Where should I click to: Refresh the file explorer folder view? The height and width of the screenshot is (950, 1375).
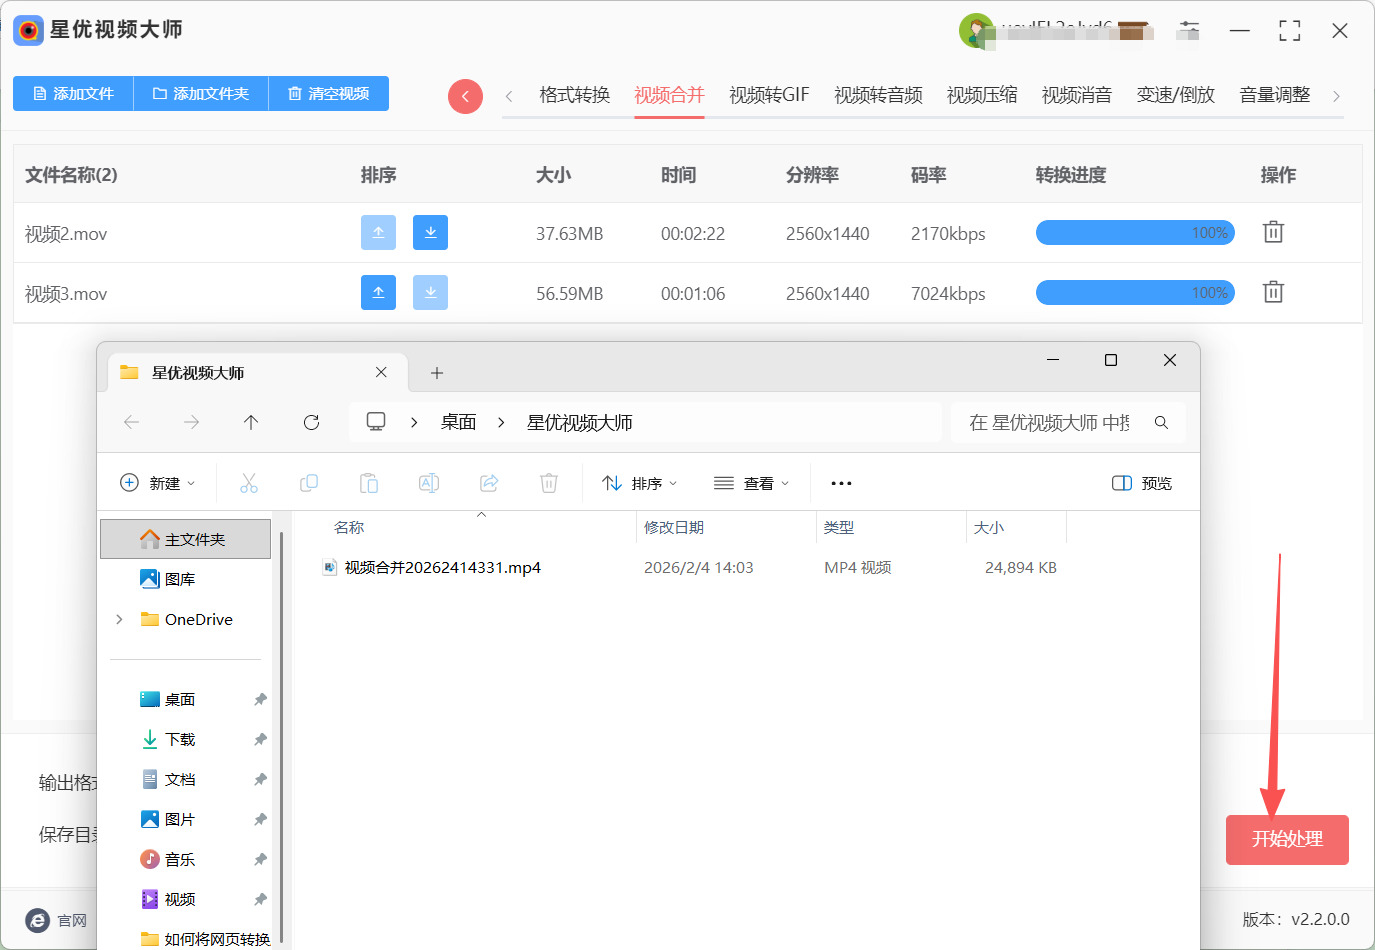311,423
